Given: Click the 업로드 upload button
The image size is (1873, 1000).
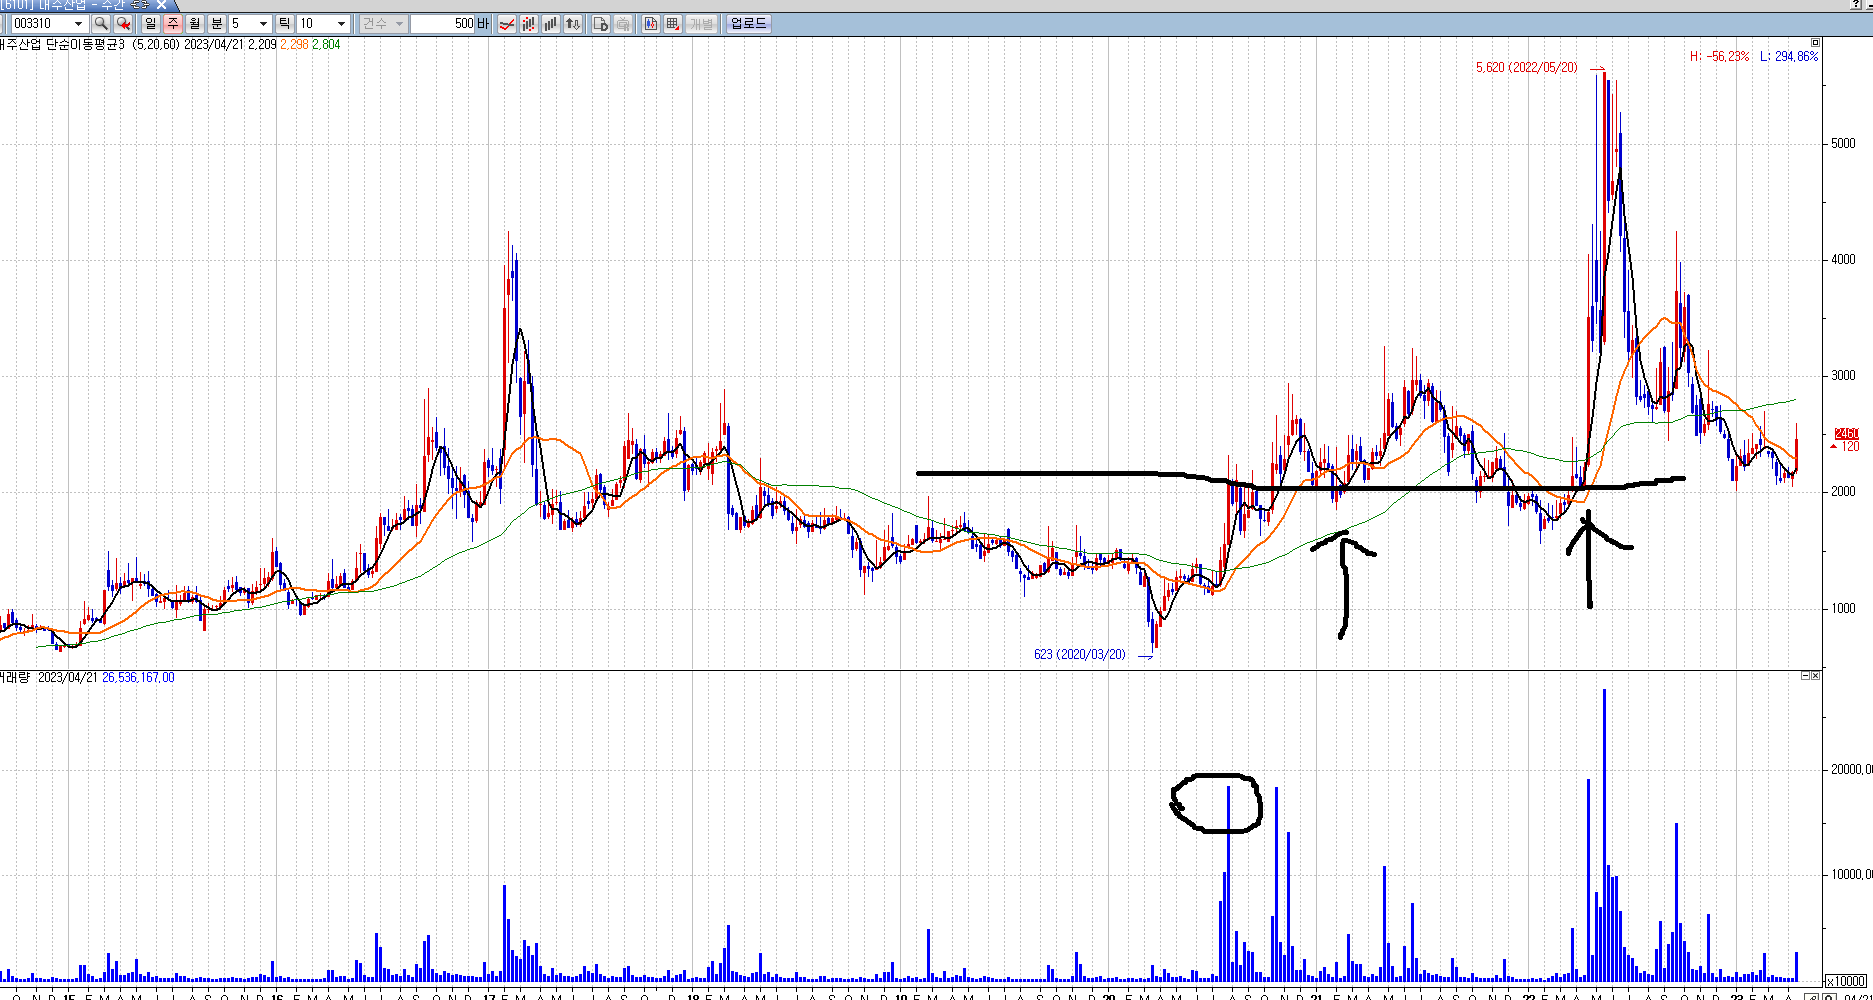Looking at the screenshot, I should click(748, 24).
